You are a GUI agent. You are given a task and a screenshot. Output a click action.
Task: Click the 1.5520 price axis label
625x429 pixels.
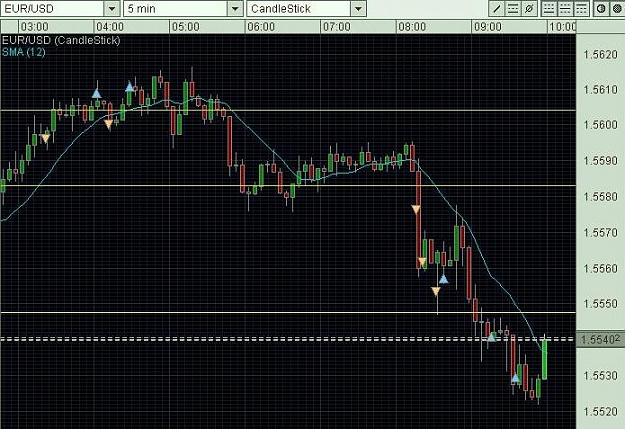(601, 411)
